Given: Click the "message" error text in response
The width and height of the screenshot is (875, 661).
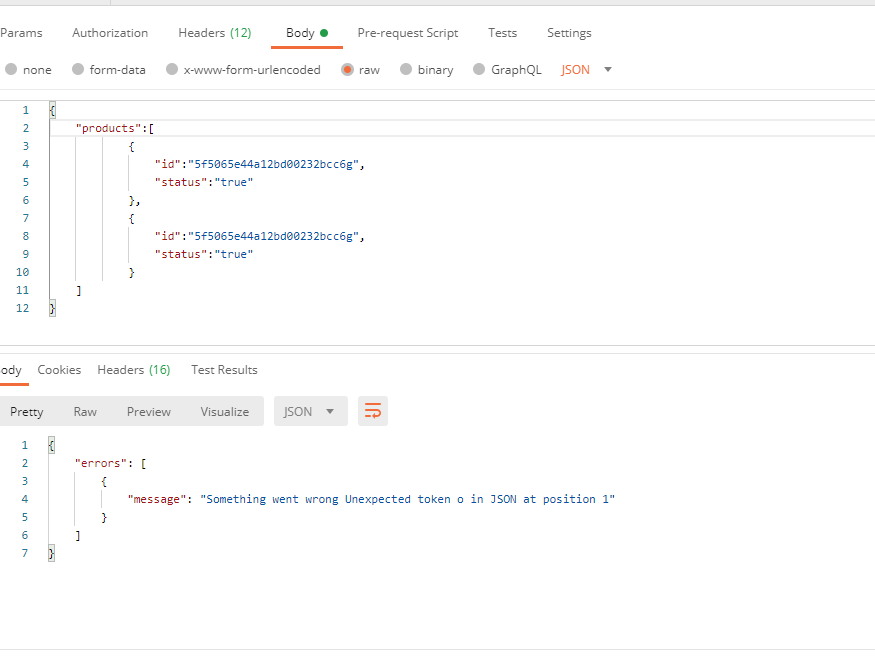Looking at the screenshot, I should [407, 499].
